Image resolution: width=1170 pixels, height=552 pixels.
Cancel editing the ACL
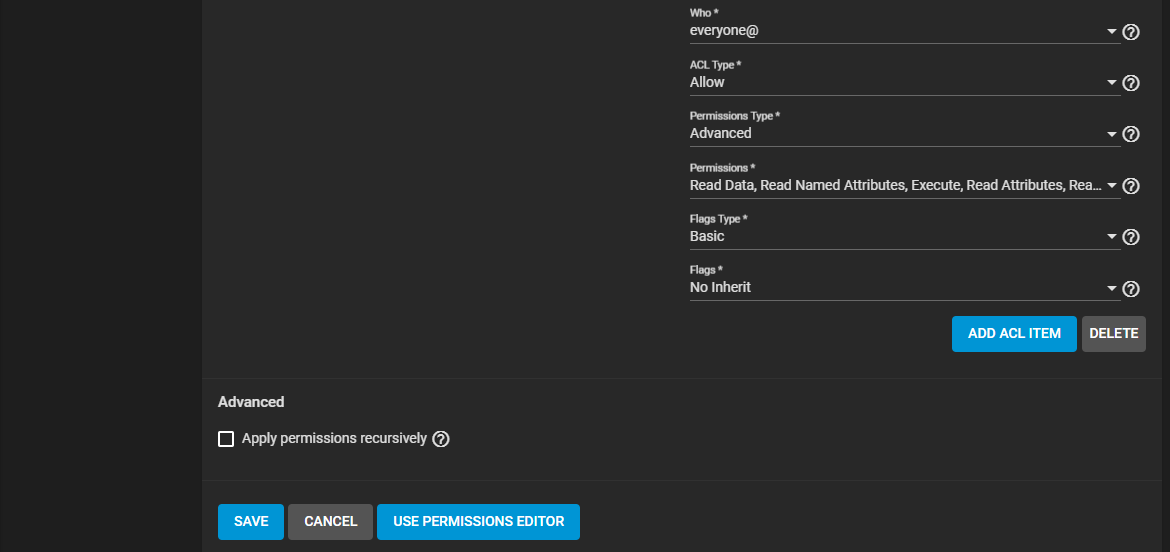coord(330,522)
